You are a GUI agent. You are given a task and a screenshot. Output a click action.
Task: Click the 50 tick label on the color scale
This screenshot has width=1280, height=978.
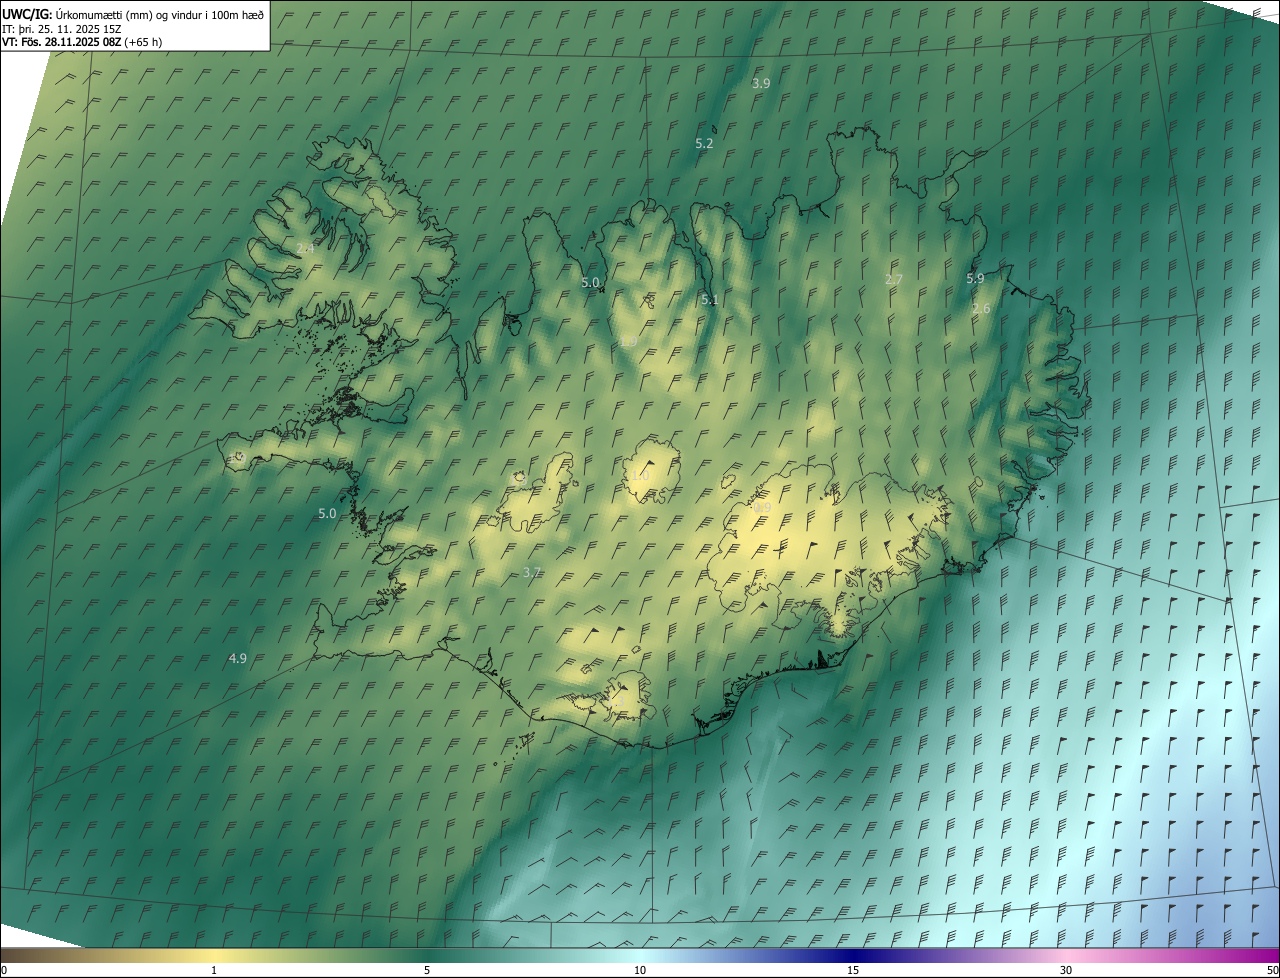[x=1272, y=971]
